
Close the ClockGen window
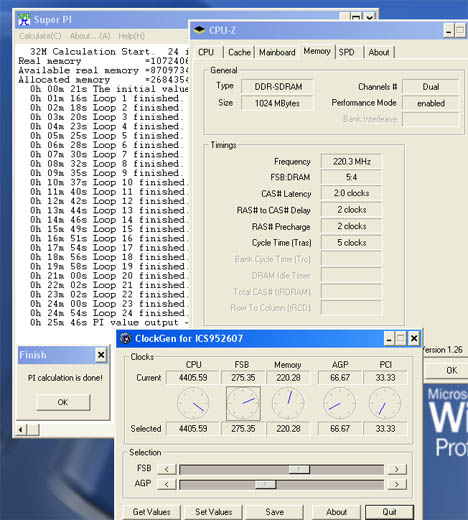[414, 339]
